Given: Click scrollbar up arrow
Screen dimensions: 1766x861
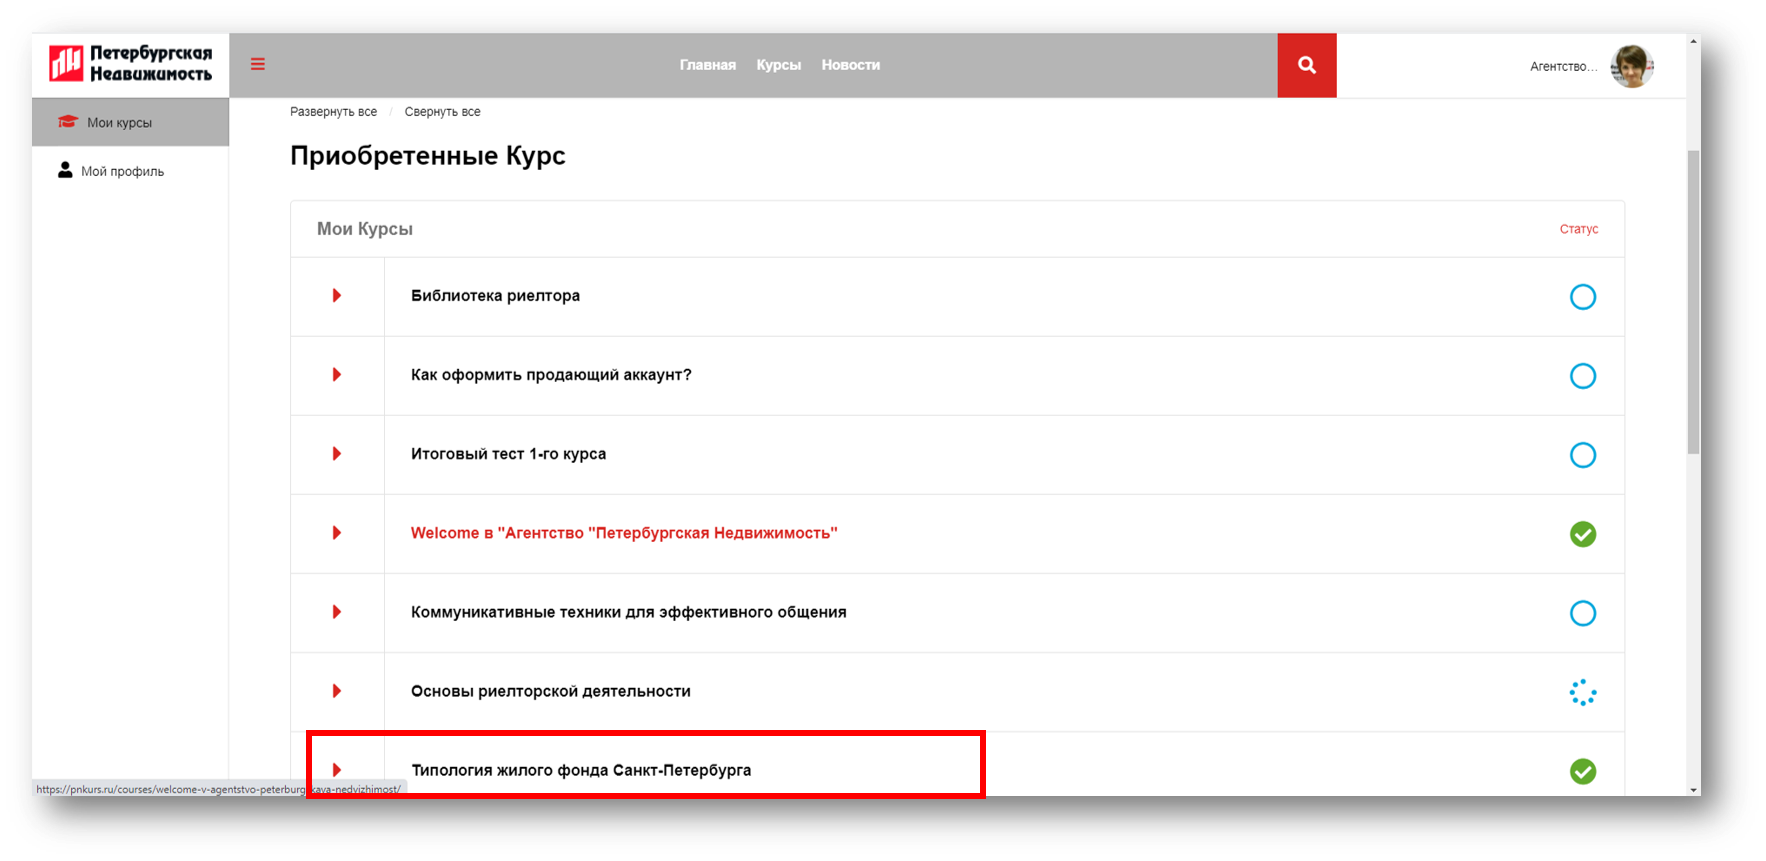Looking at the screenshot, I should (1693, 41).
